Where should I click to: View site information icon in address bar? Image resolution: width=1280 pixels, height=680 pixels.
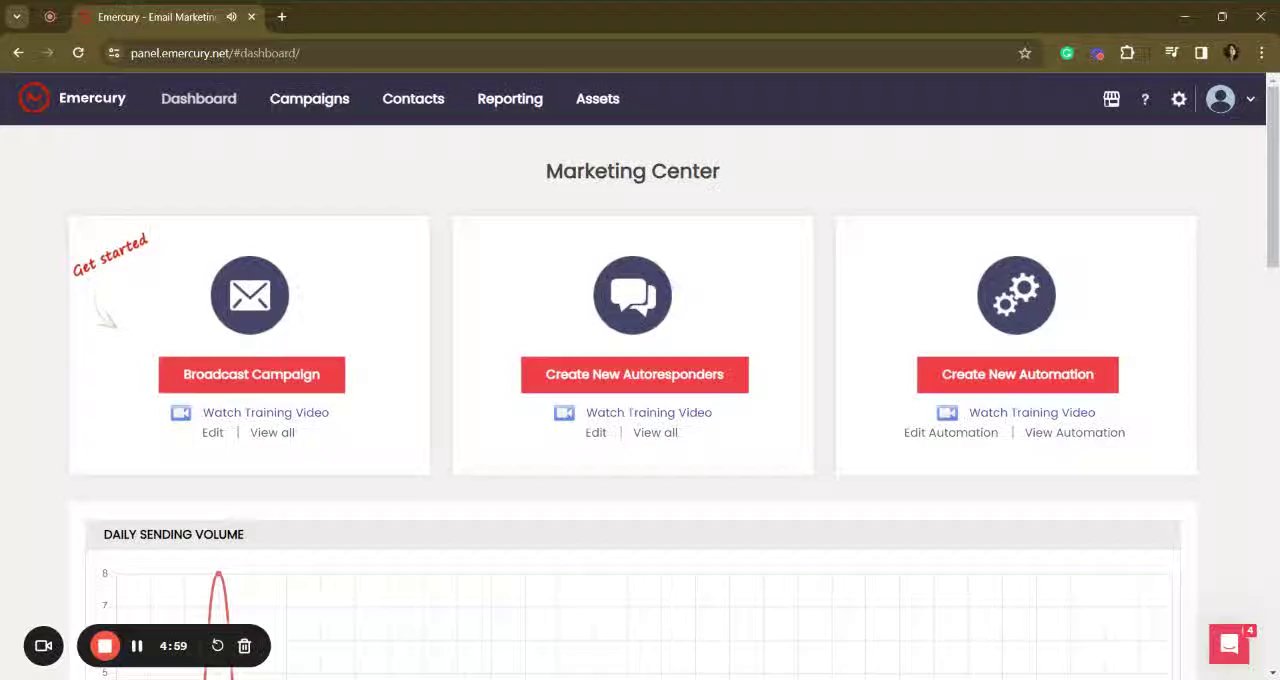point(114,53)
